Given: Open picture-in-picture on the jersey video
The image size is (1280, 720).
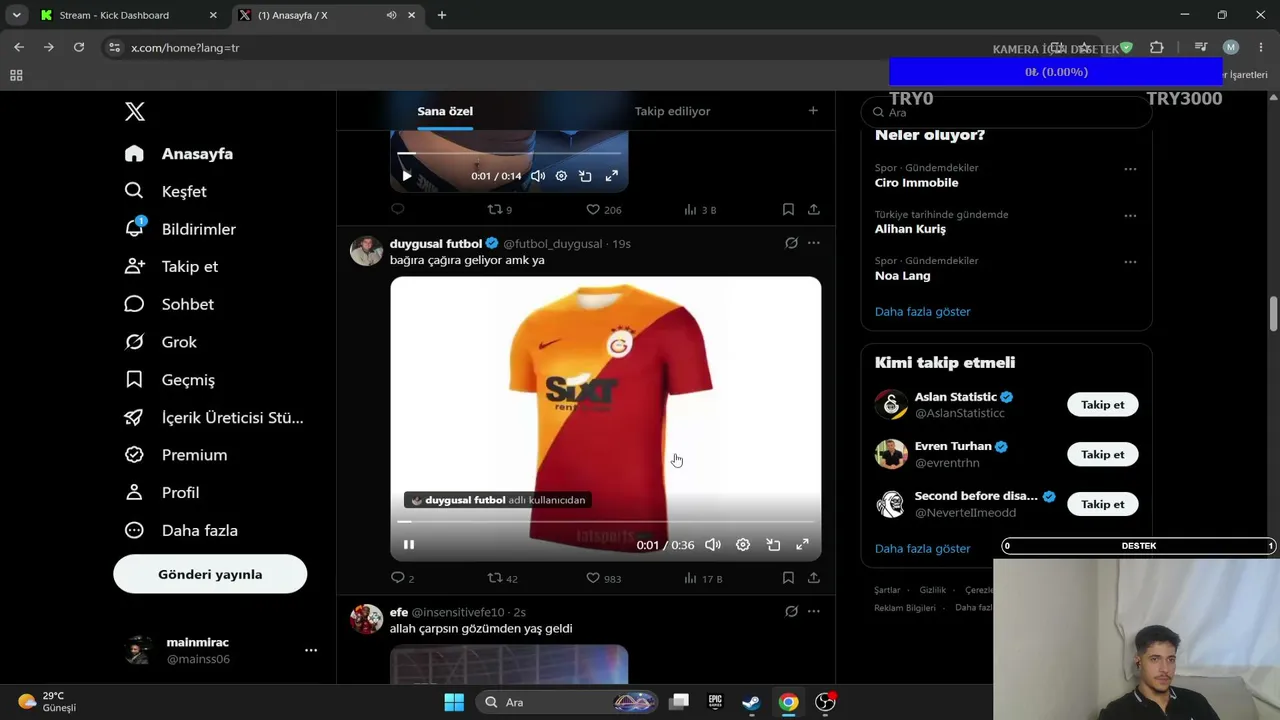Looking at the screenshot, I should (773, 545).
